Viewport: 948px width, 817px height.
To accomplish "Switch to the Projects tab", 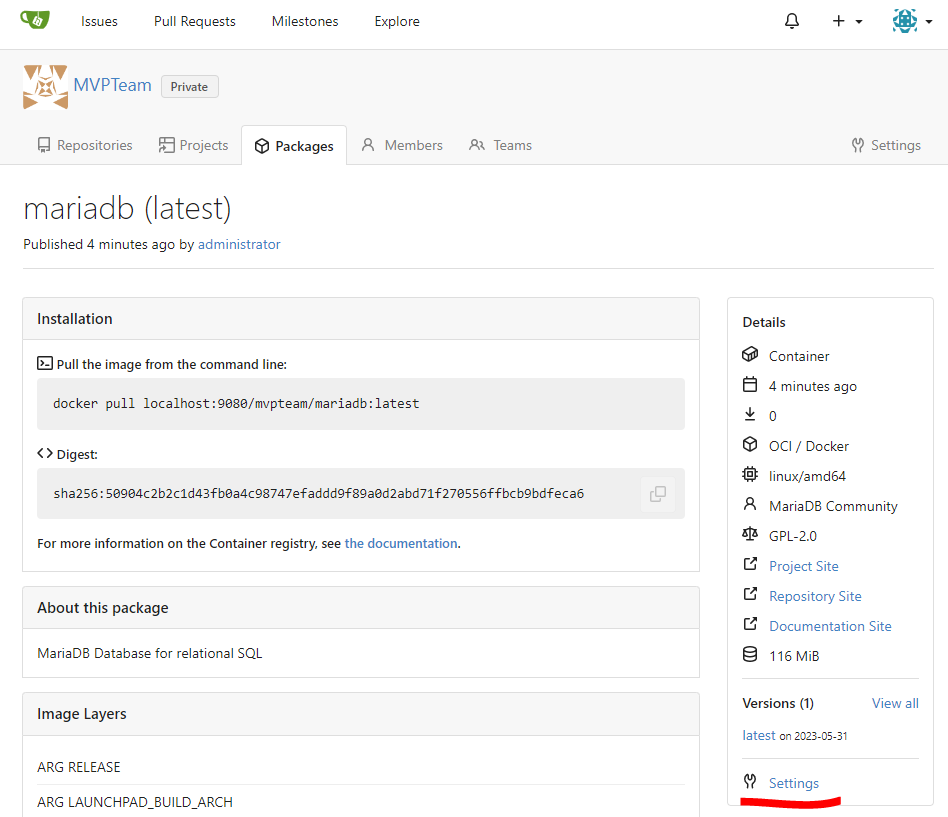I will (x=193, y=145).
